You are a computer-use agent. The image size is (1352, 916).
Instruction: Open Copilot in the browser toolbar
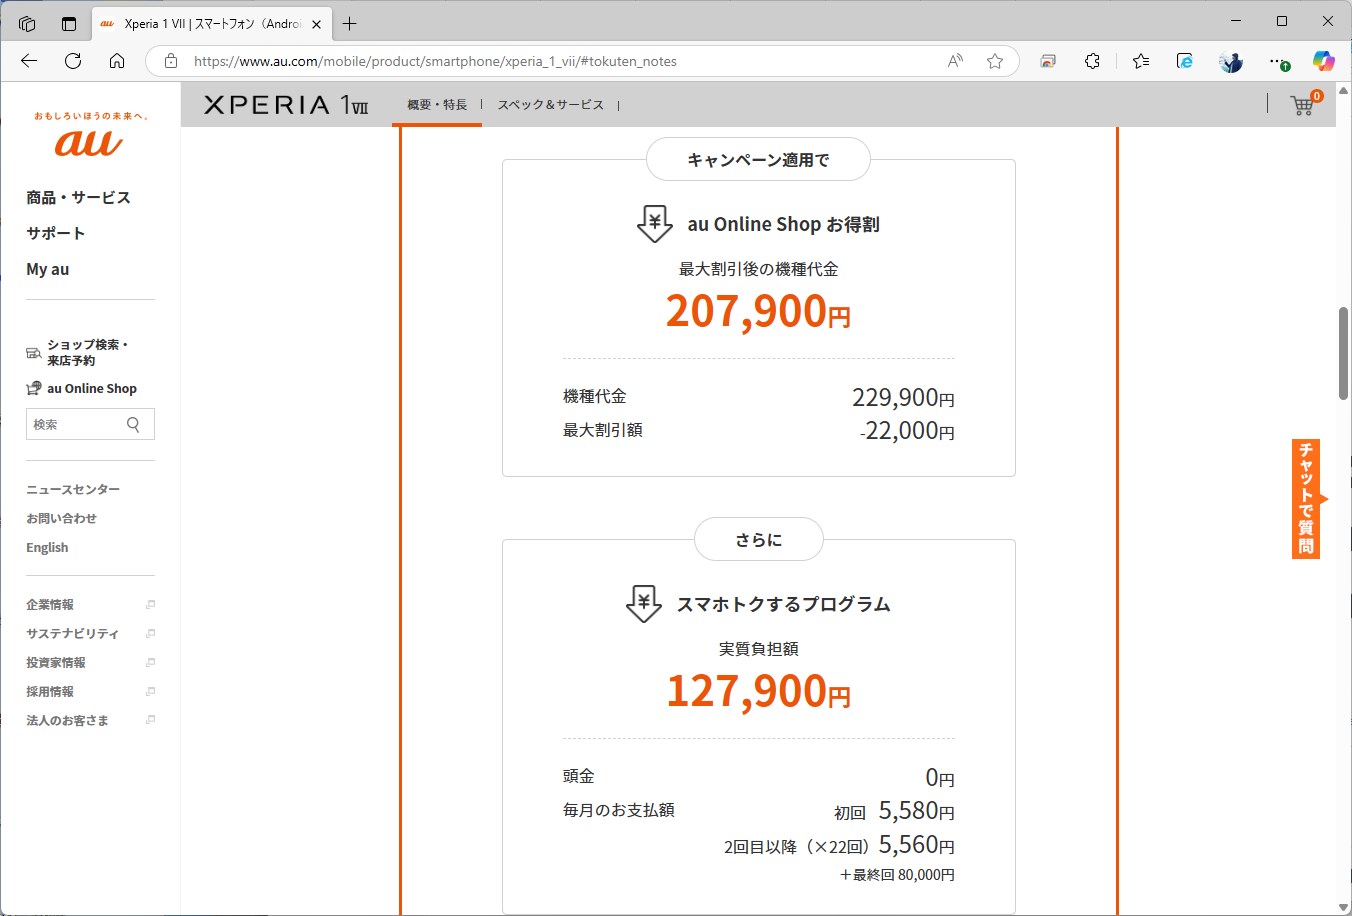click(x=1324, y=61)
